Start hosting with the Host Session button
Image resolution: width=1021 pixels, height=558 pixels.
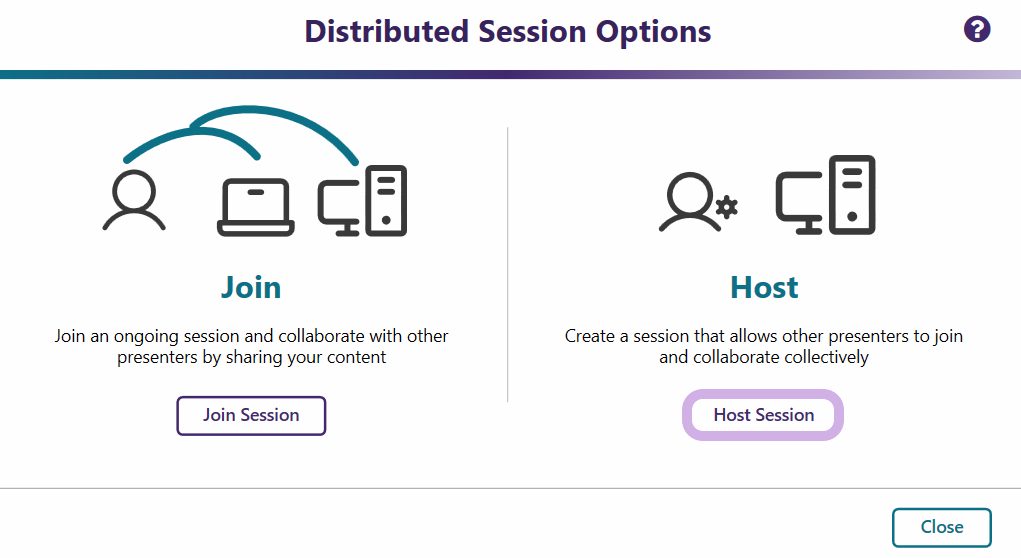tap(764, 415)
